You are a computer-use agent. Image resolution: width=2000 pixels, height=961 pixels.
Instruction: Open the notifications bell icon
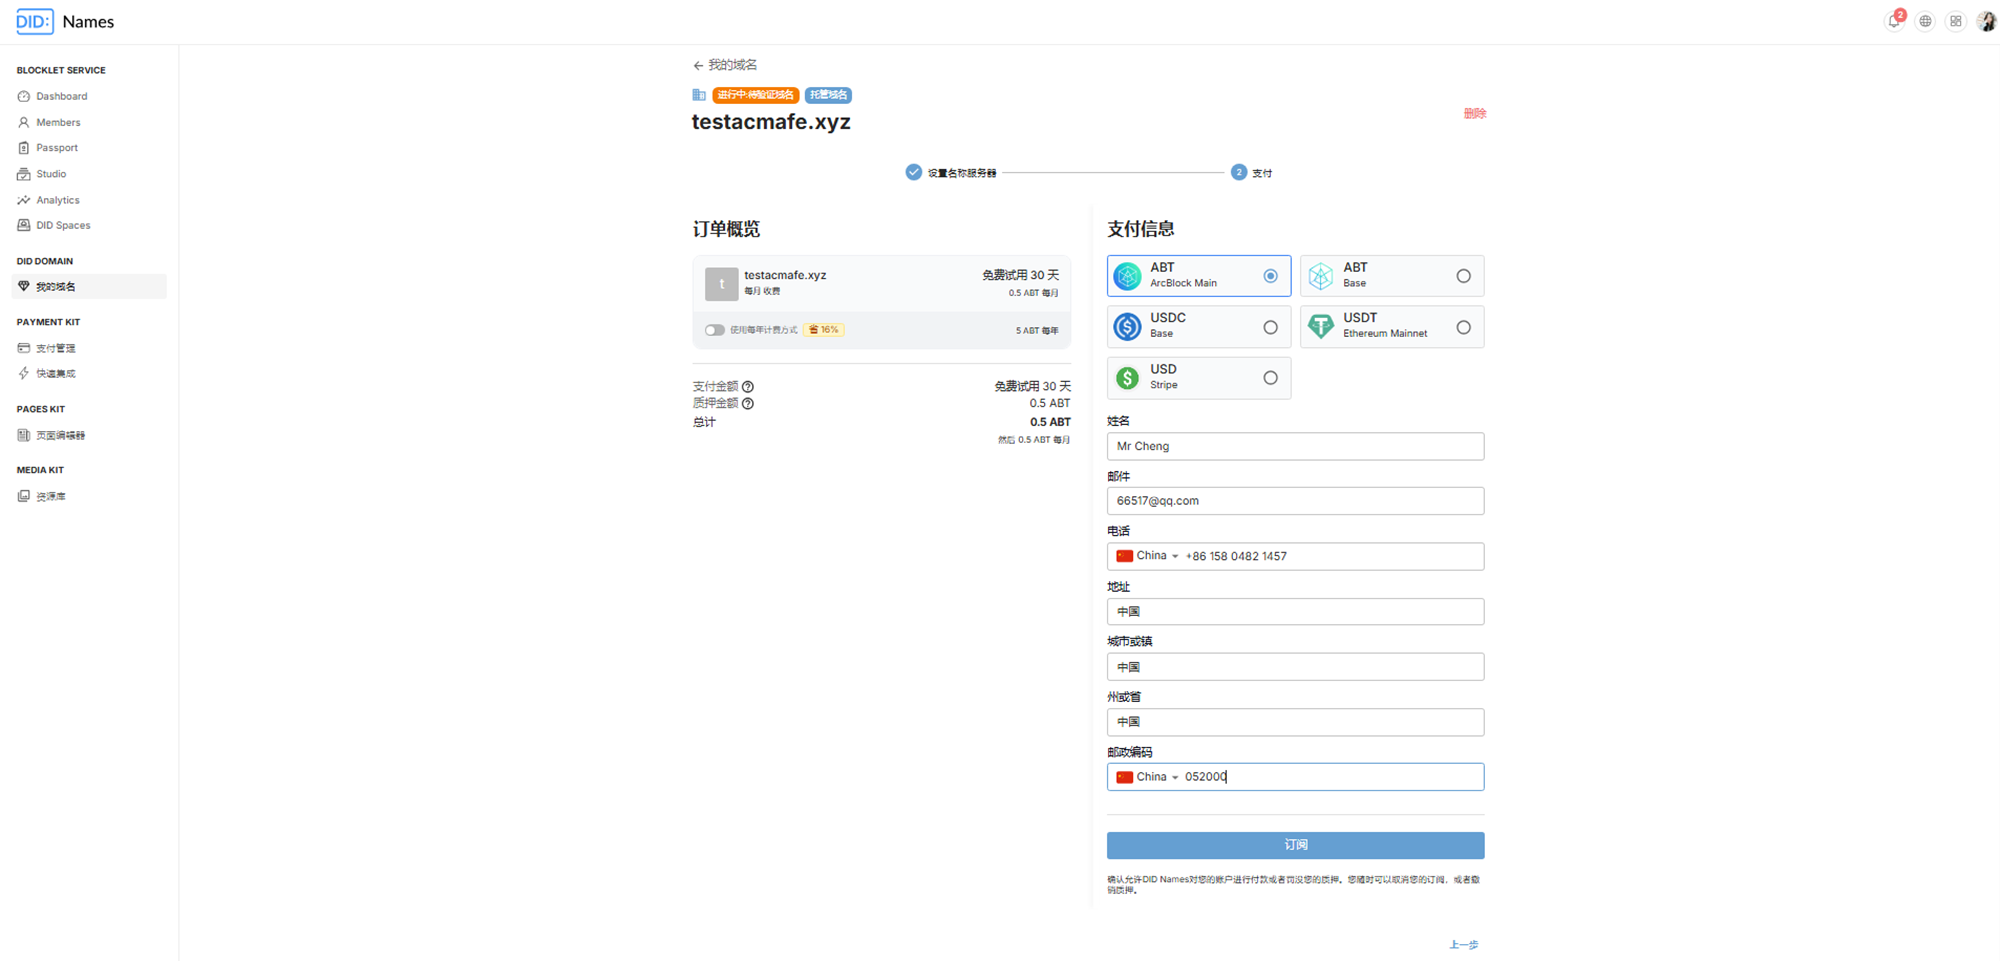point(1894,21)
